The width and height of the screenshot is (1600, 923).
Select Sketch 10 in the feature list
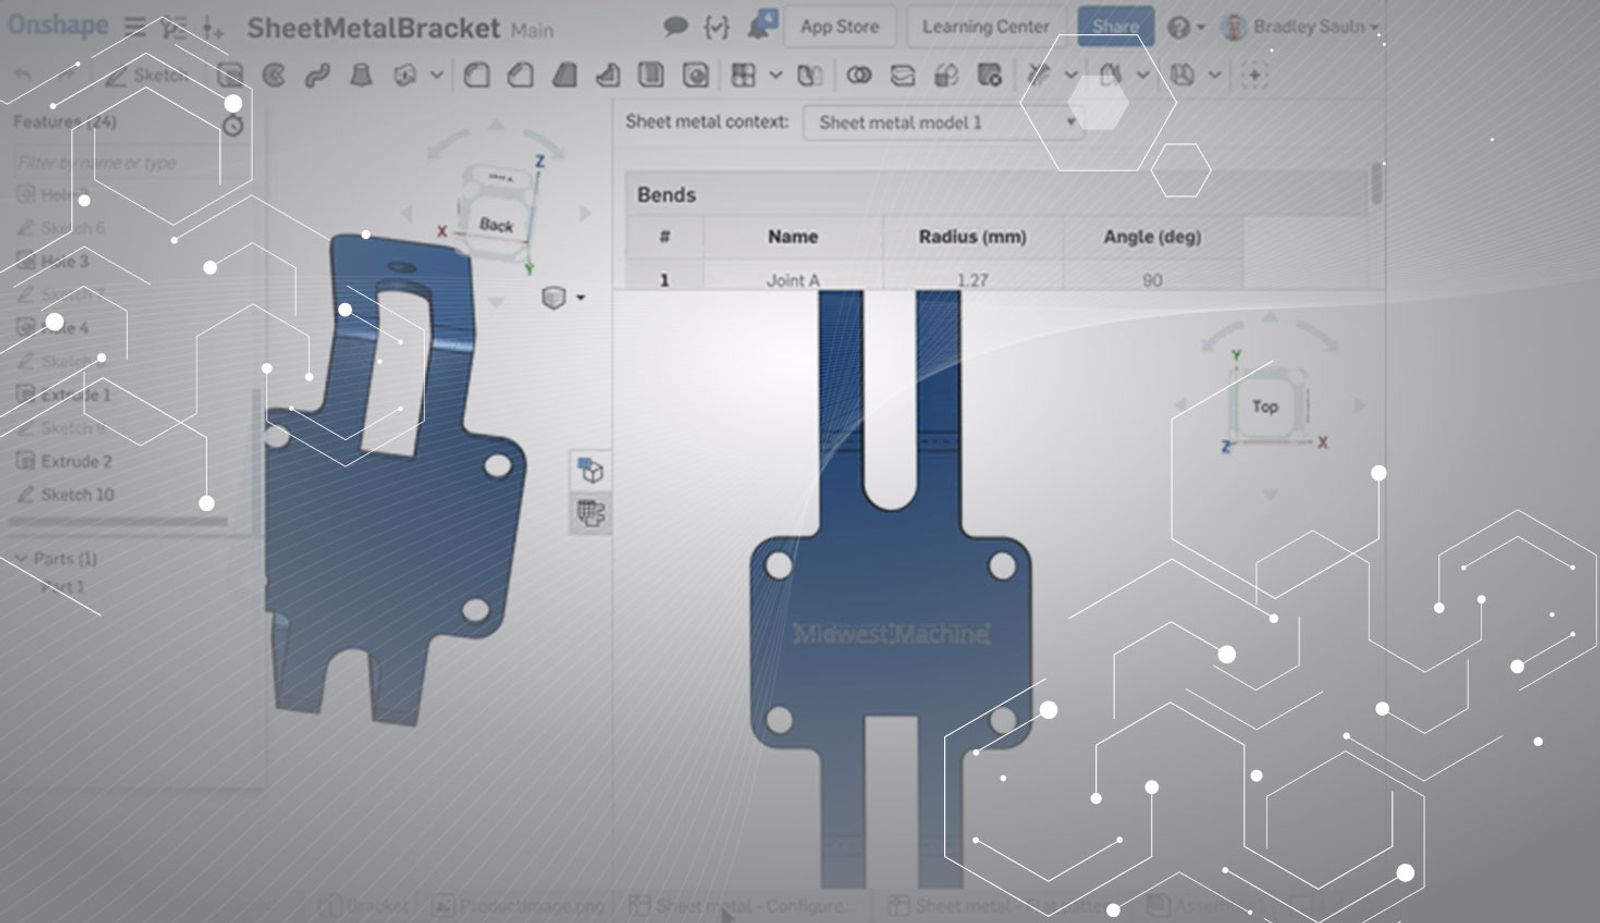77,494
